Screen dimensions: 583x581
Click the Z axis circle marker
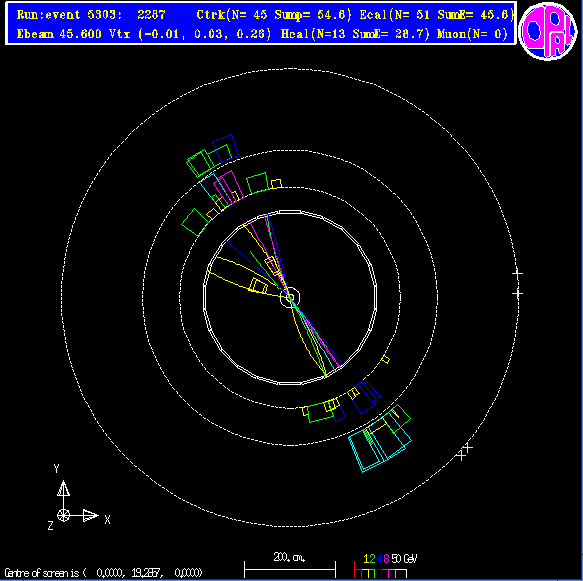tap(64, 515)
